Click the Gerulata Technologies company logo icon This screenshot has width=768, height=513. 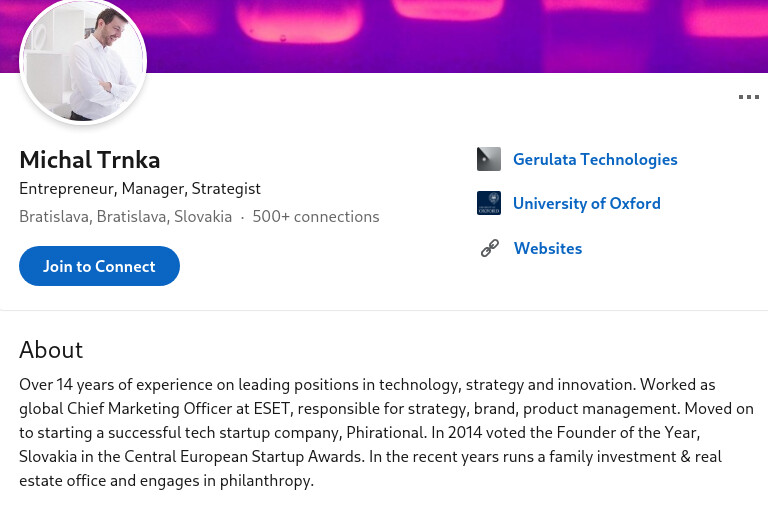click(489, 159)
